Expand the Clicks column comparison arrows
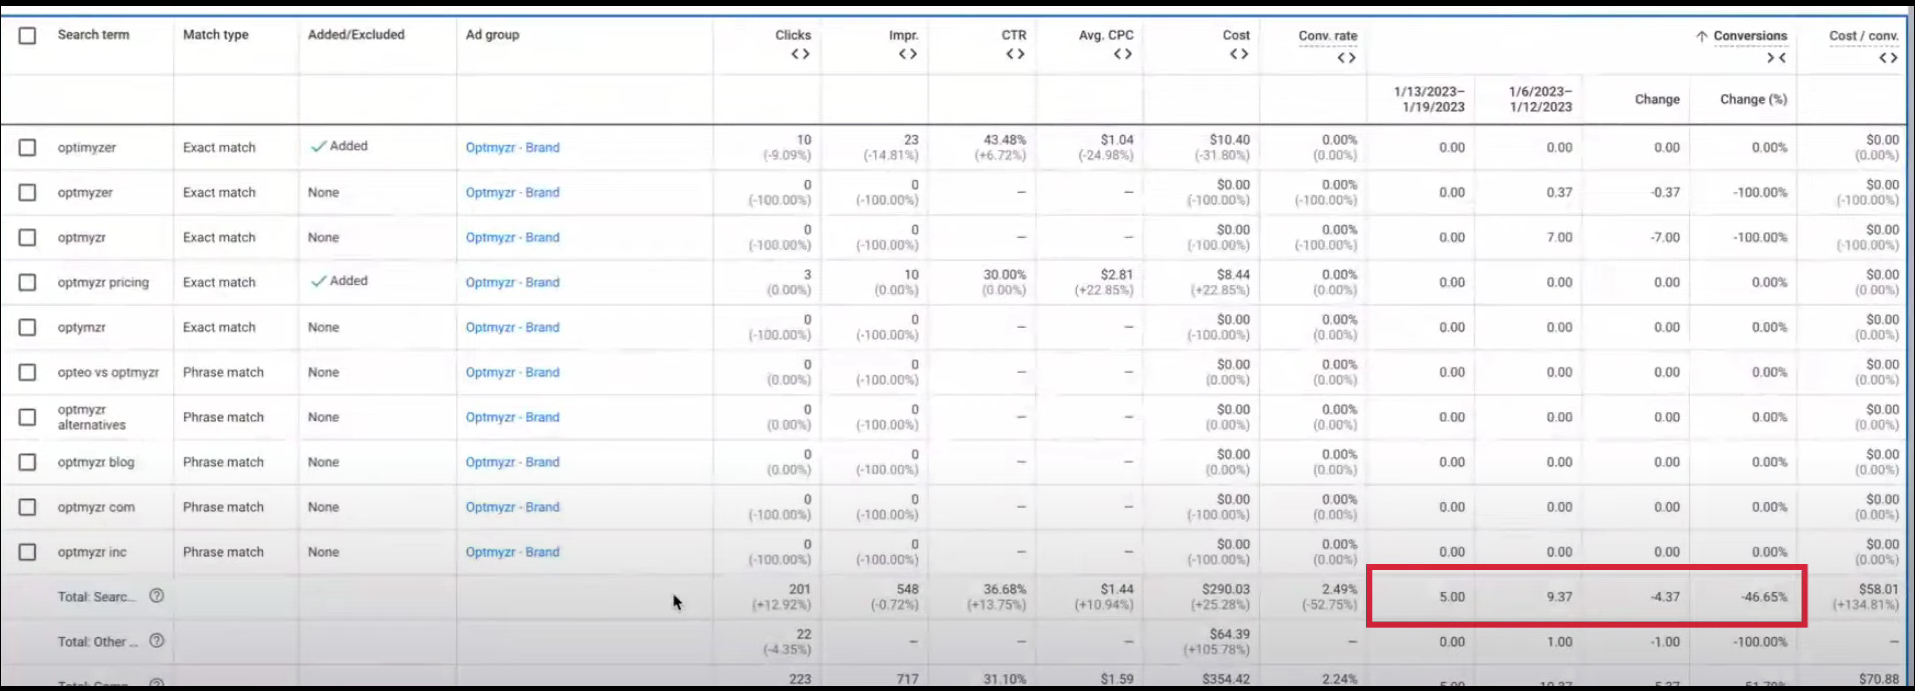The image size is (1915, 691). 800,54
